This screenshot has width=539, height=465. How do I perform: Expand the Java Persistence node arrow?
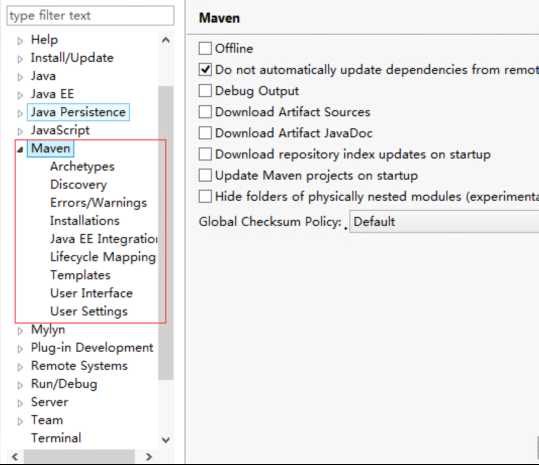click(20, 113)
